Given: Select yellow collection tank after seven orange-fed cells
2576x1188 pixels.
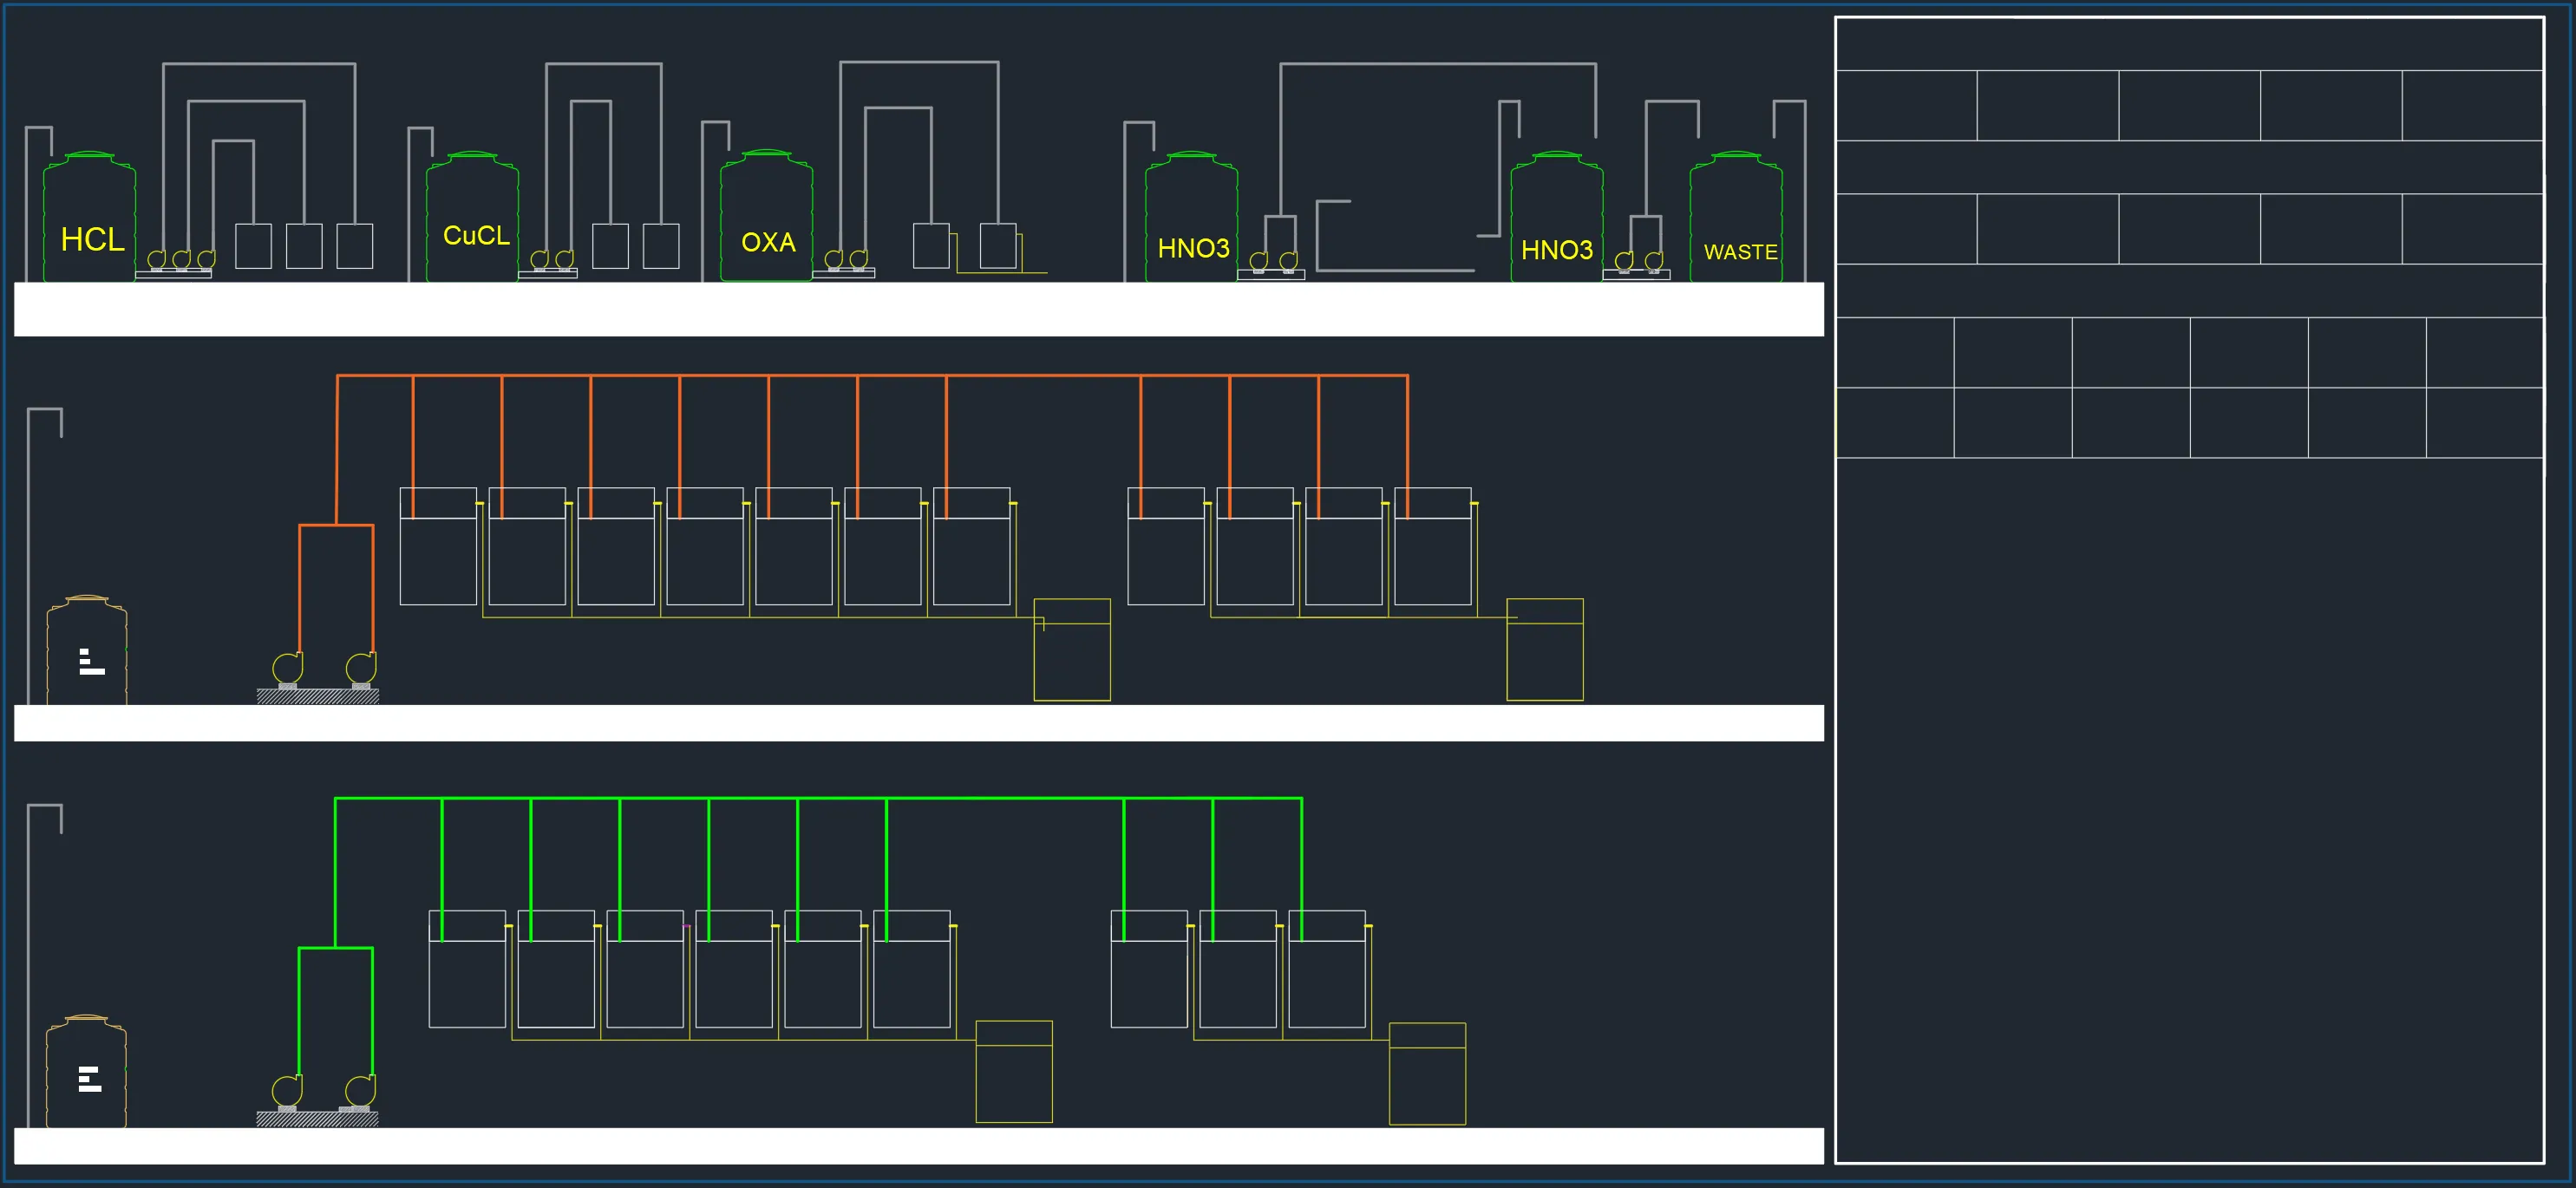Looking at the screenshot, I should 1072,650.
